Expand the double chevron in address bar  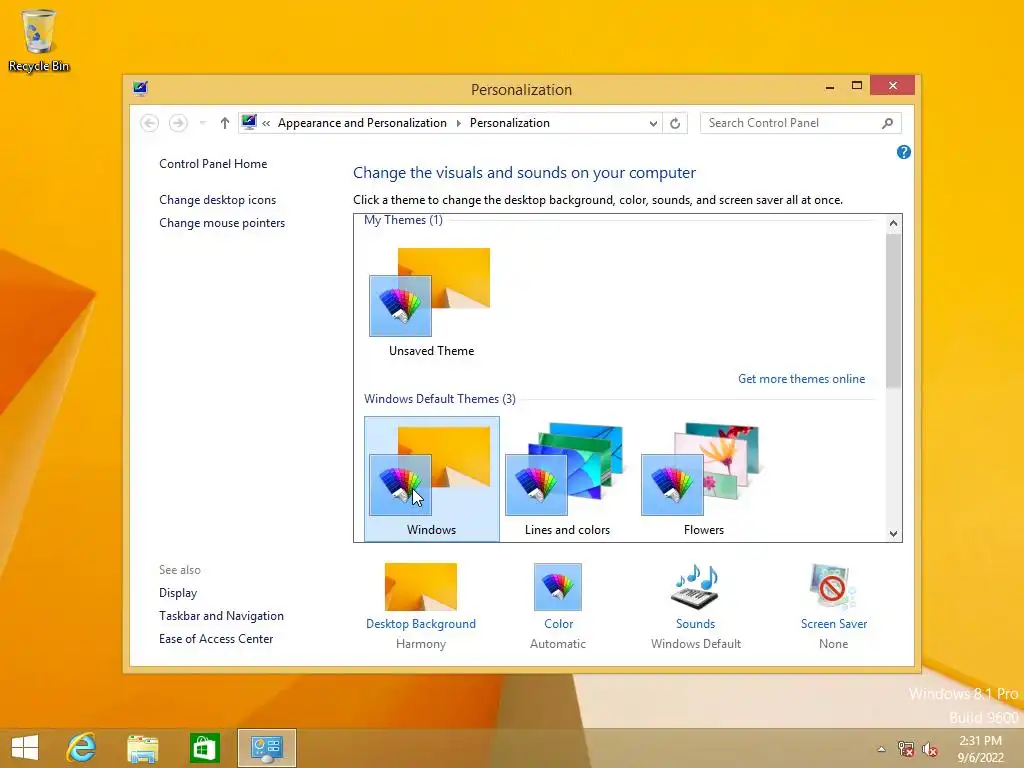click(266, 123)
